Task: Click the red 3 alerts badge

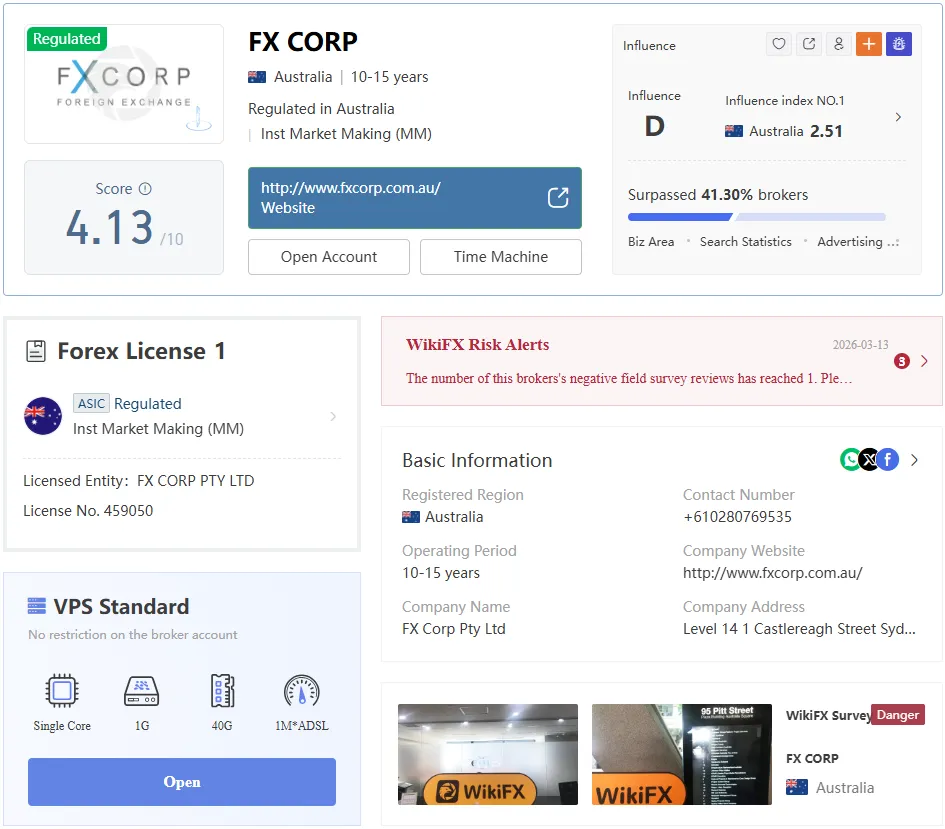Action: click(902, 361)
